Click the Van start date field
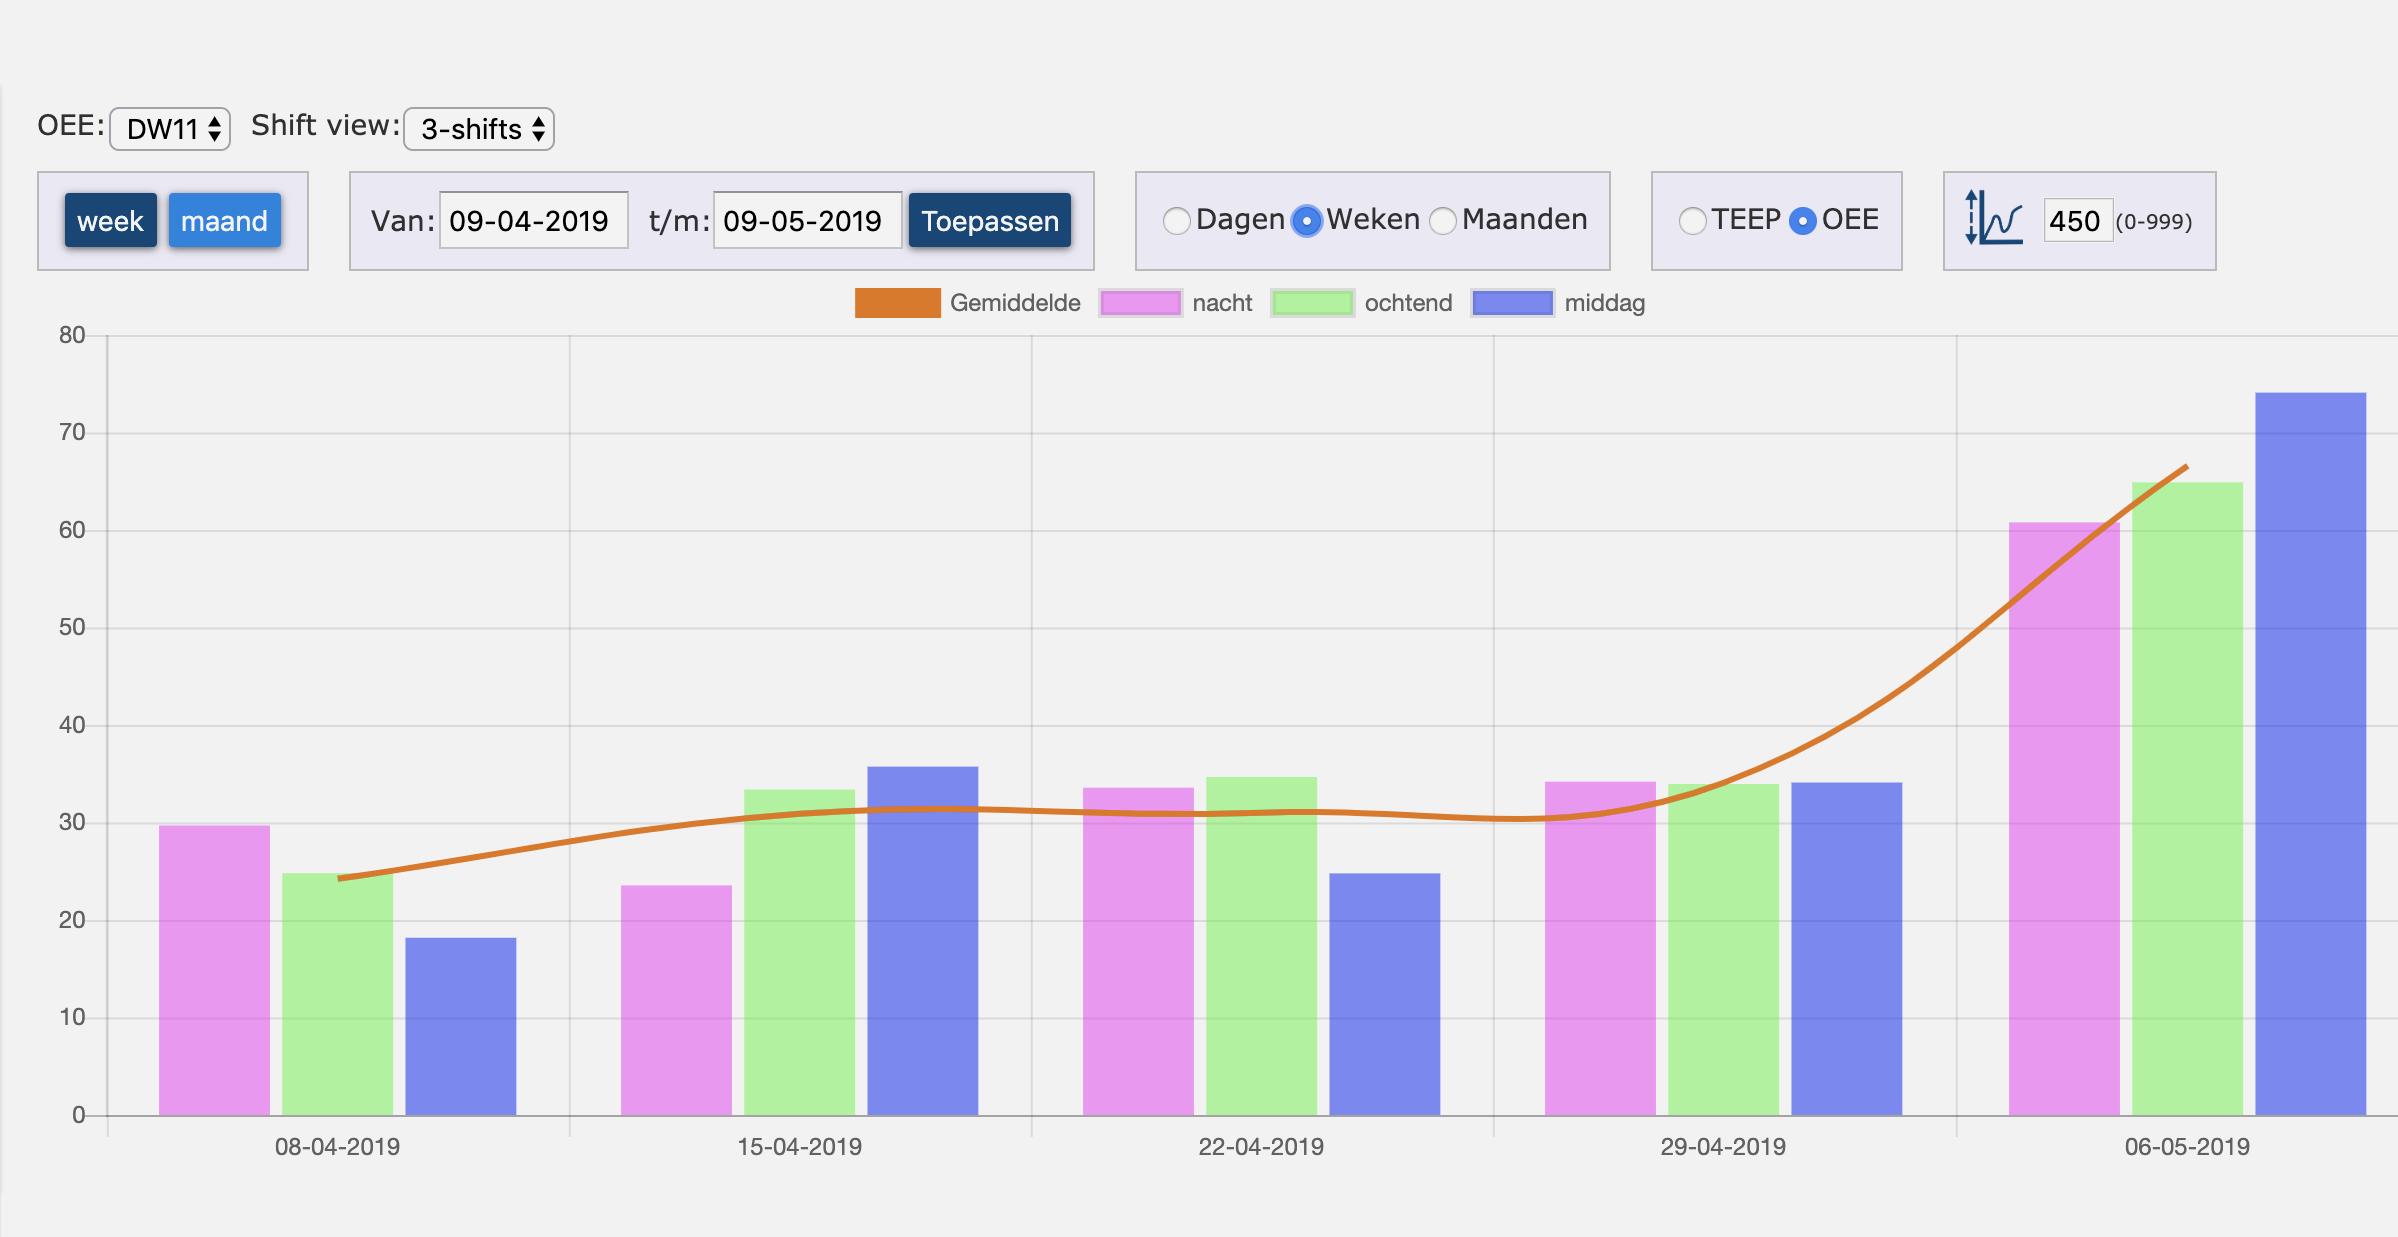Viewport: 2398px width, 1237px height. coord(533,221)
